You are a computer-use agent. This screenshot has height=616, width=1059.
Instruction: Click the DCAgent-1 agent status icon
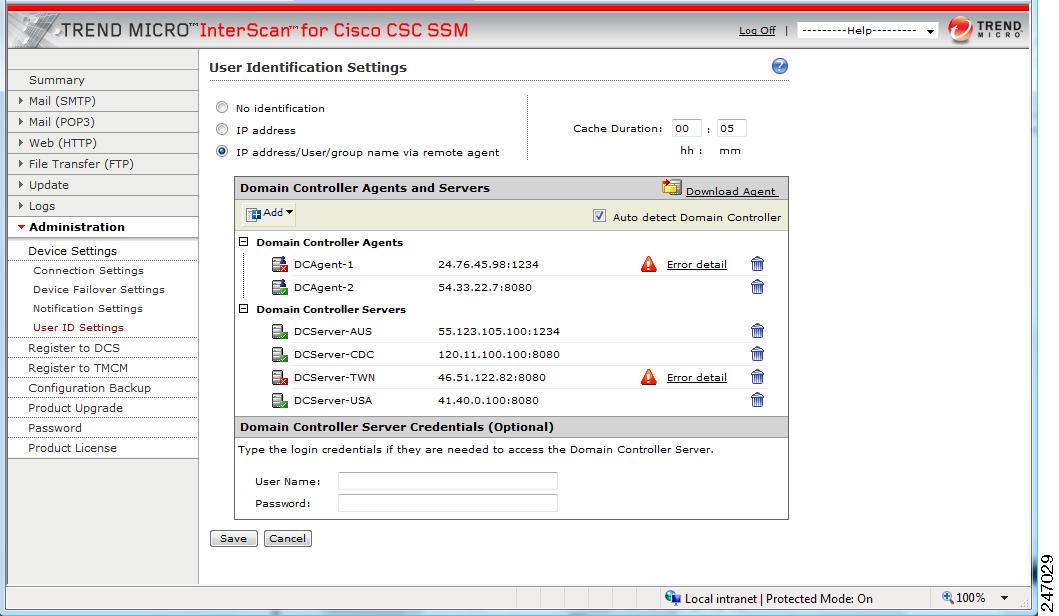pos(280,264)
